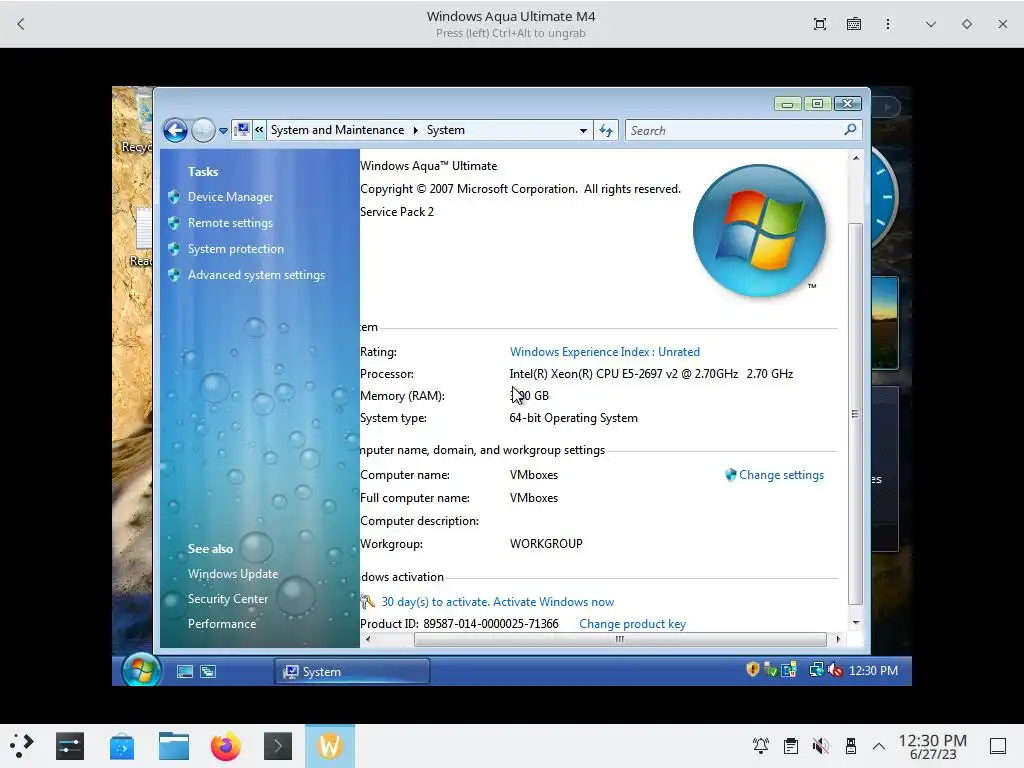Go back with the blue Back arrow
This screenshot has height=768, width=1024.
(175, 131)
